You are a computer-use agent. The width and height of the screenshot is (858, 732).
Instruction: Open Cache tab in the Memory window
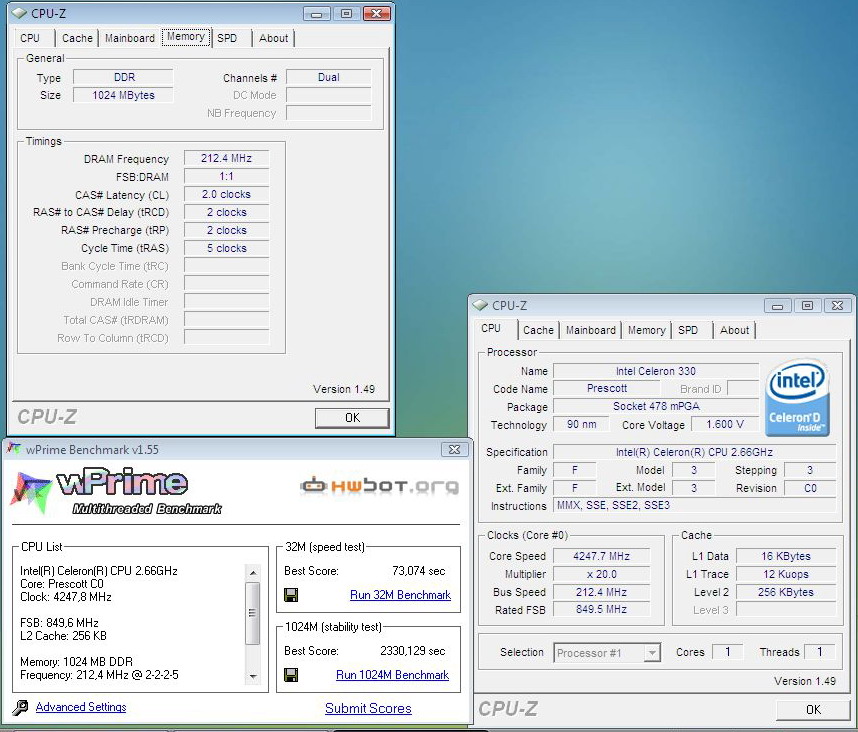tap(77, 38)
